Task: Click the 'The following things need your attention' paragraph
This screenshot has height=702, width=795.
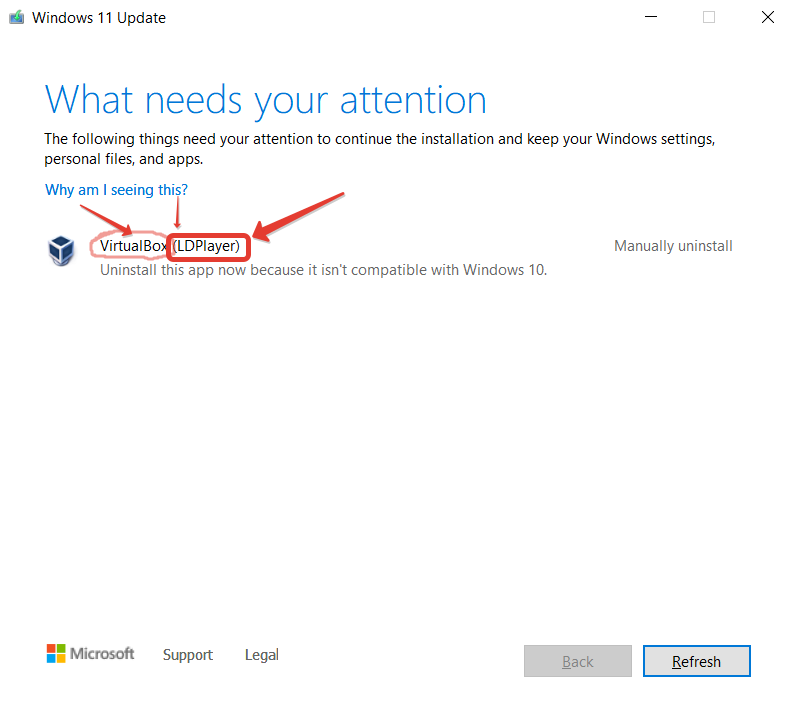Action: point(379,149)
